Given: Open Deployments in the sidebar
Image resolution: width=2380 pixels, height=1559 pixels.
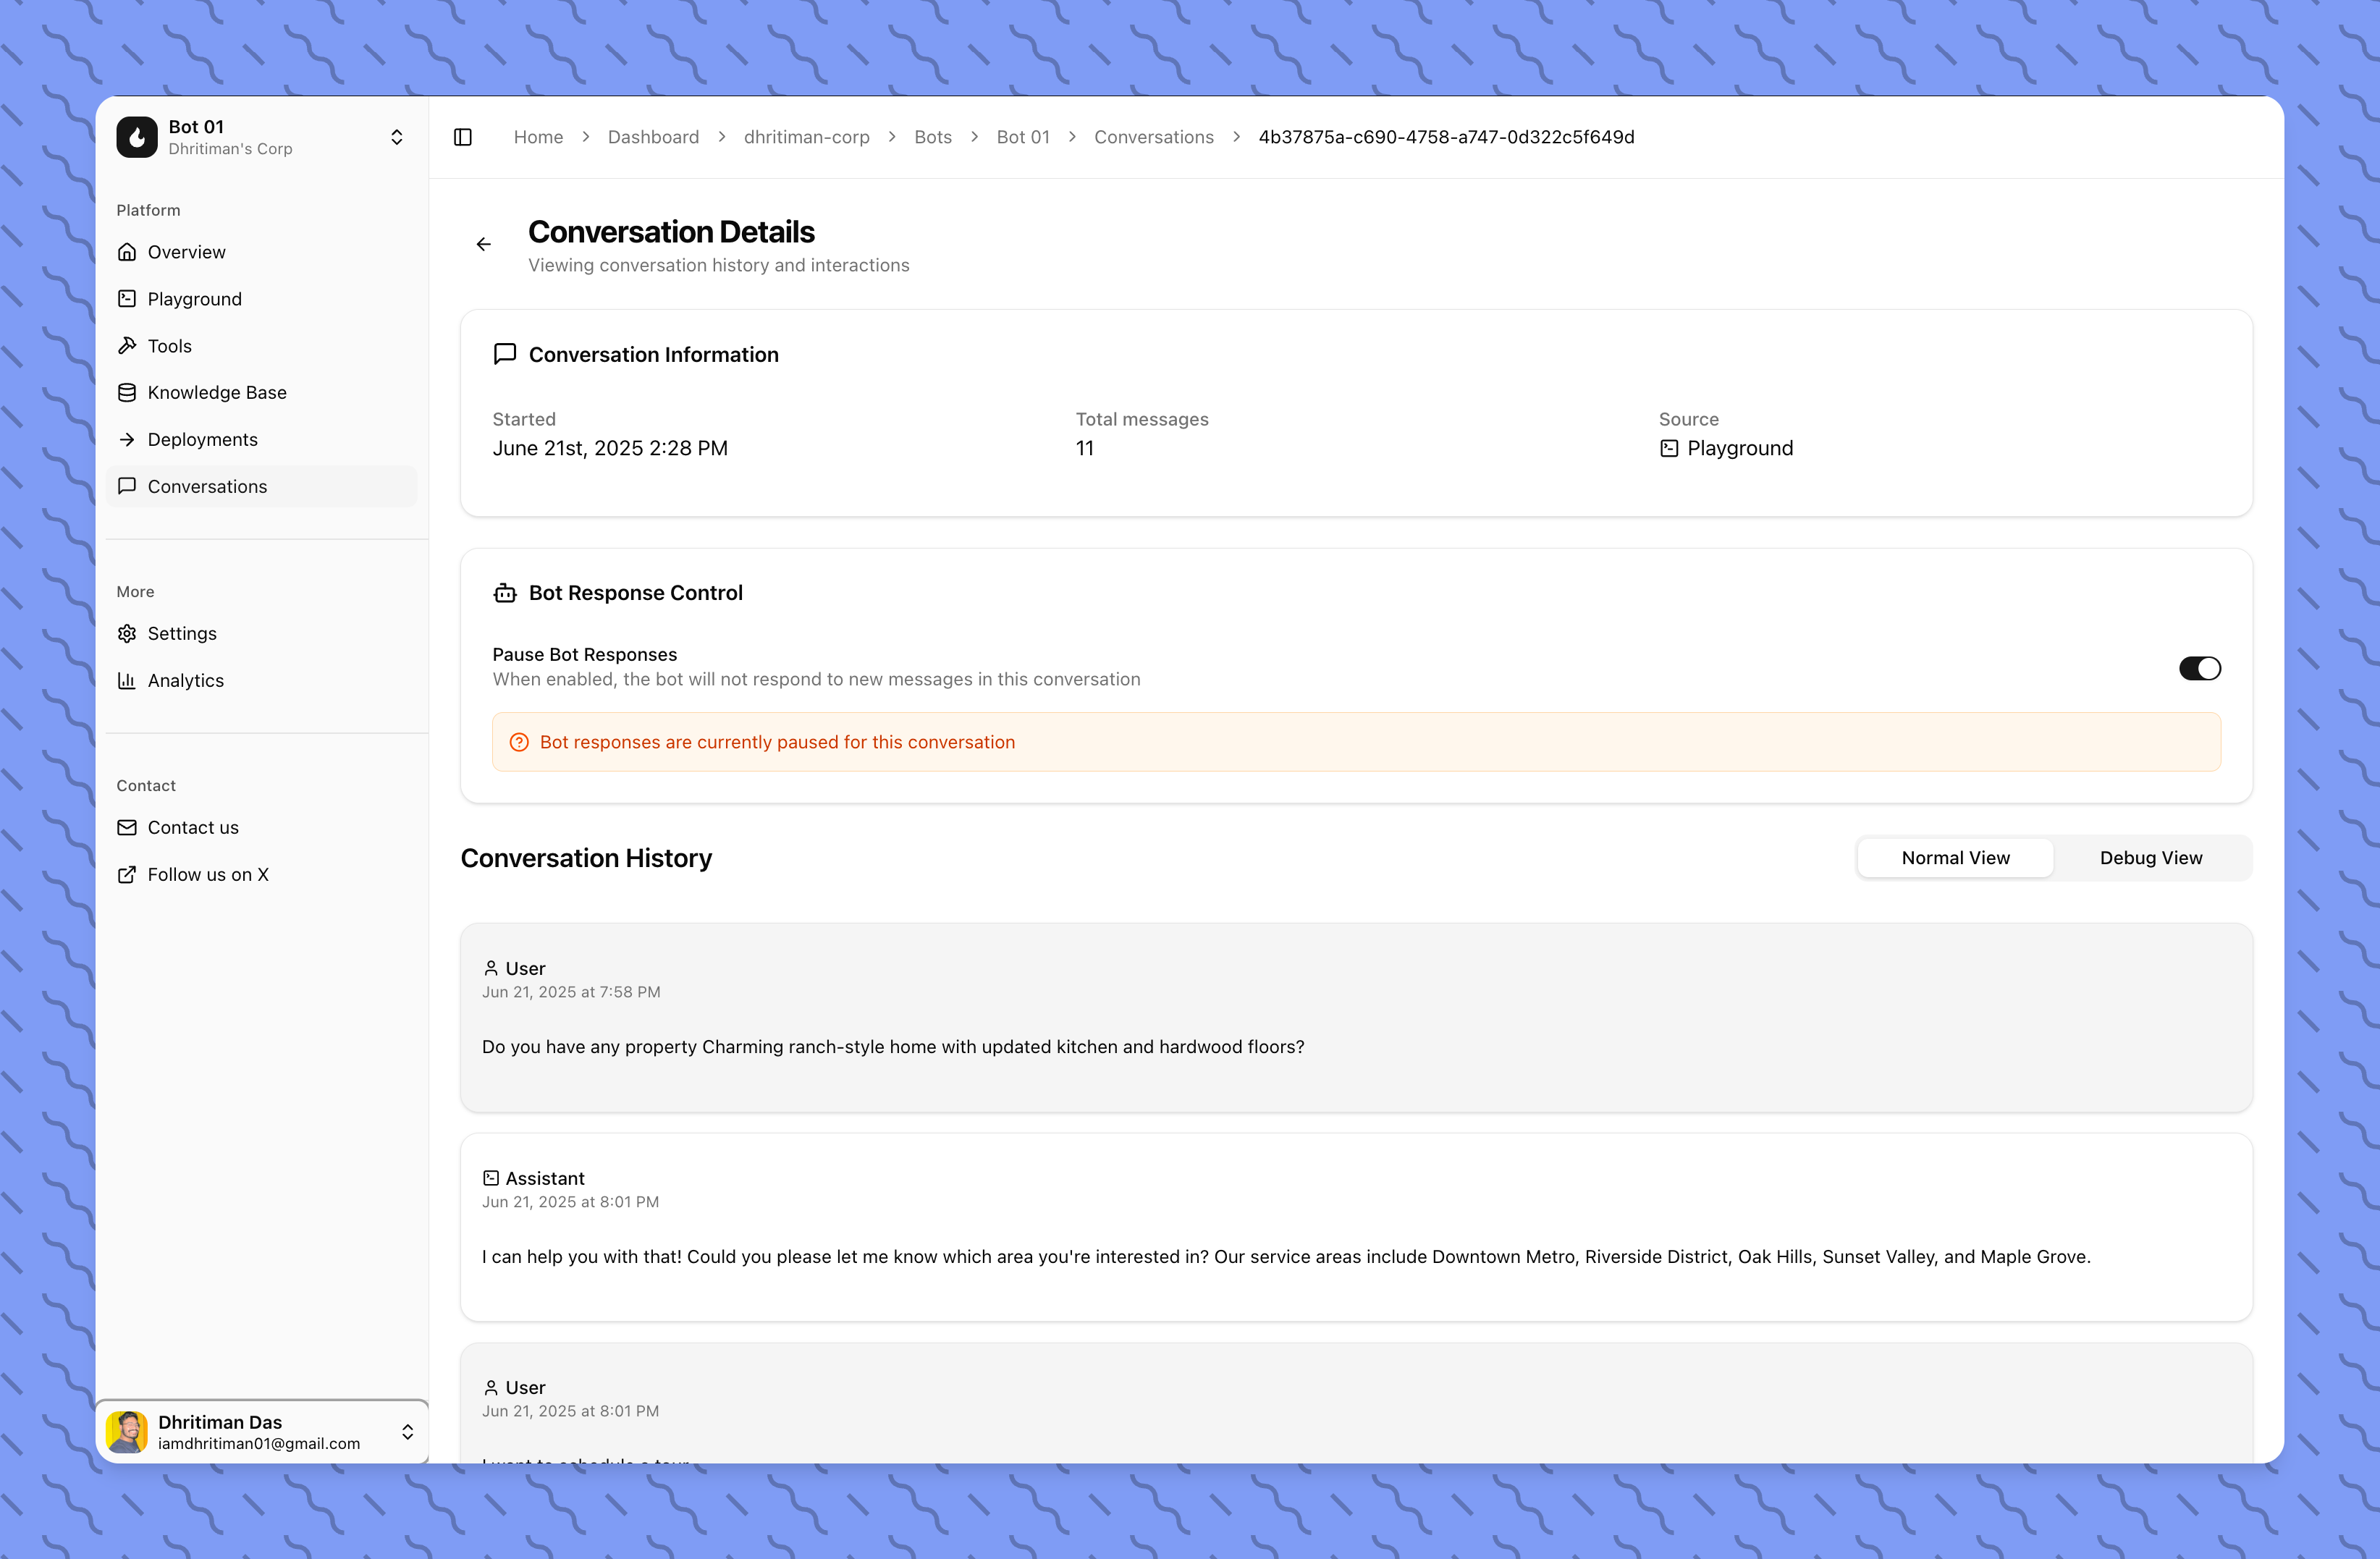Looking at the screenshot, I should (262, 440).
